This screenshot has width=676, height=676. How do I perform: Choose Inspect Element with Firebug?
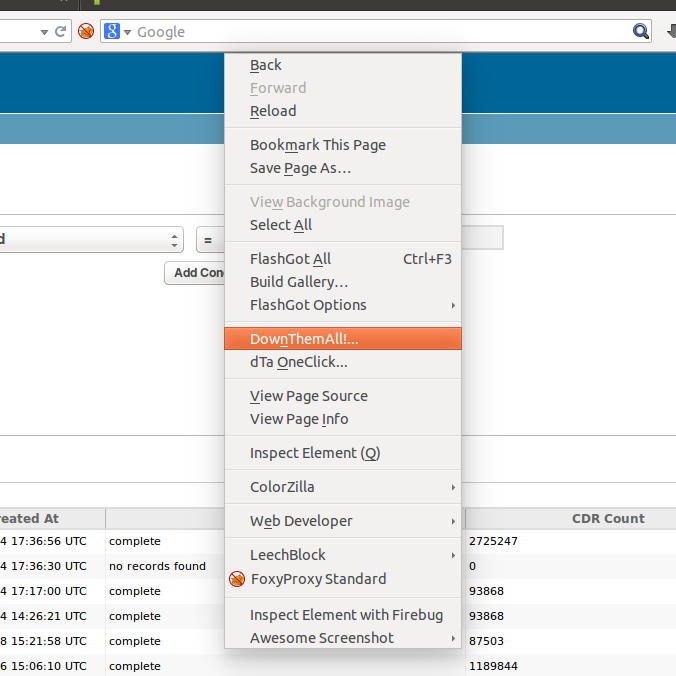coord(343,615)
